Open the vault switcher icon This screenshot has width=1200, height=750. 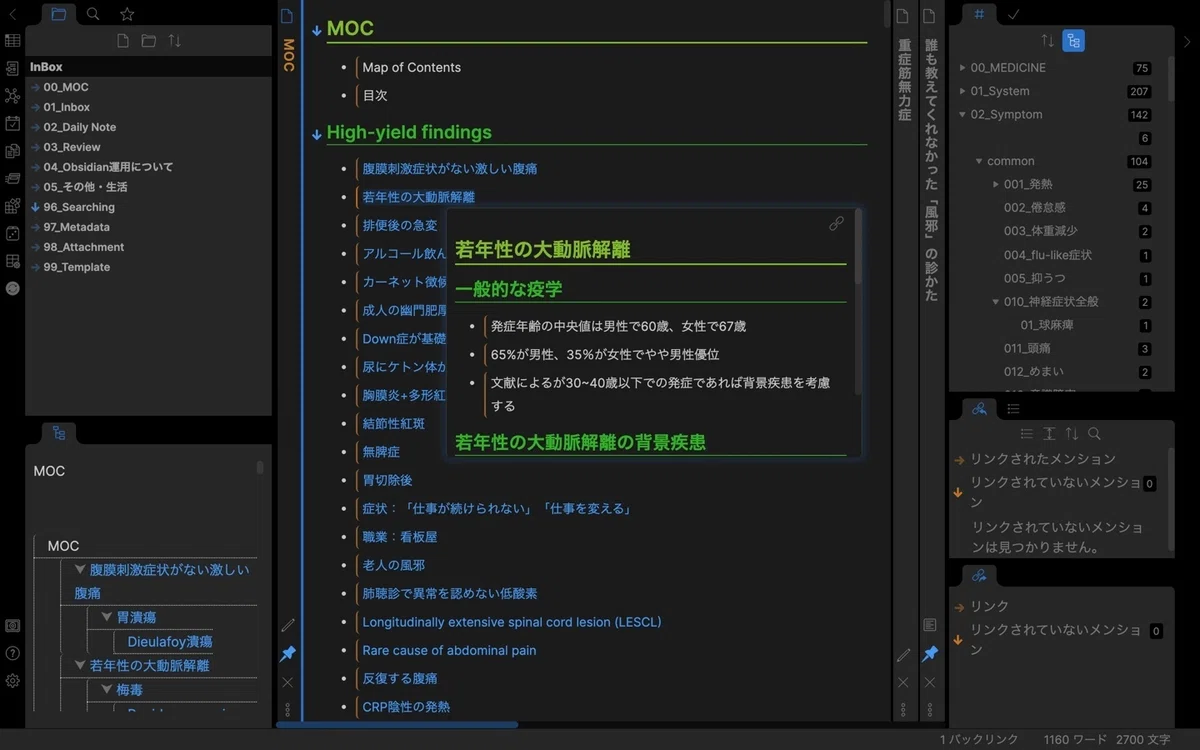[12, 625]
